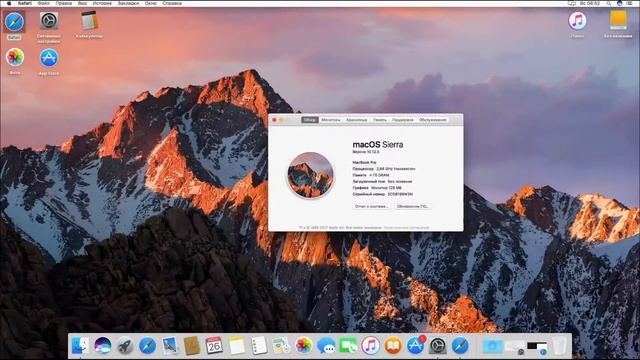This screenshot has height=360, width=640.
Task: Switch to the Хранилище tab
Action: 356,120
